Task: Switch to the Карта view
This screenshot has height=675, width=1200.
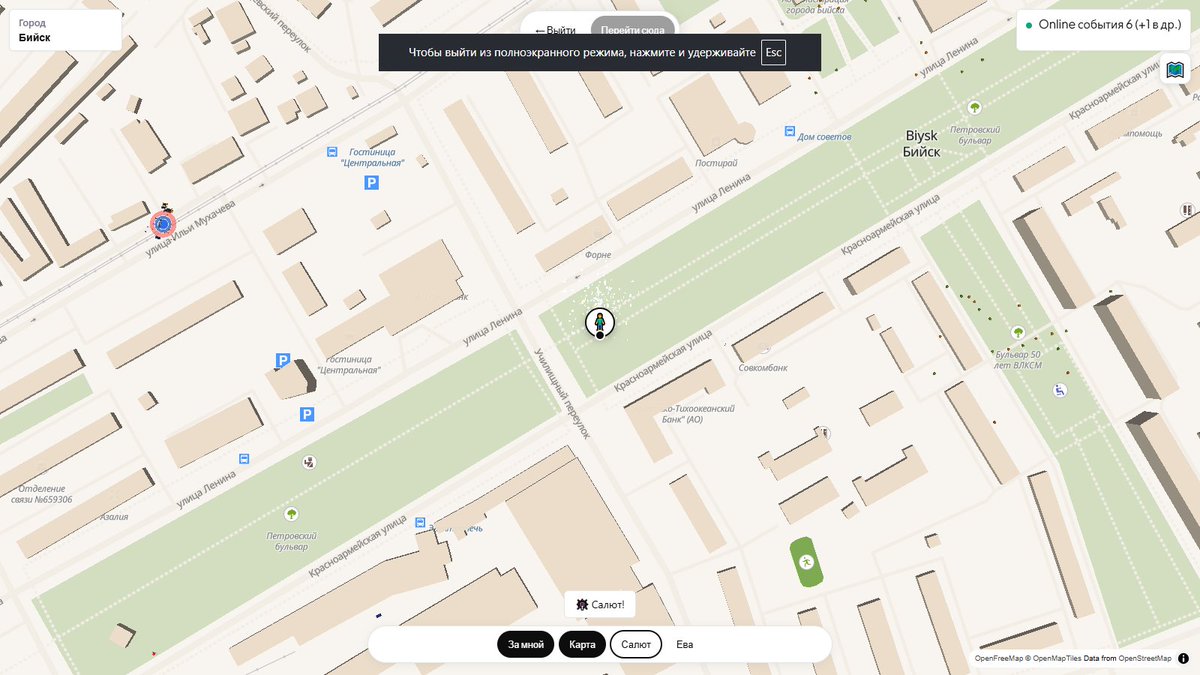Action: point(582,645)
